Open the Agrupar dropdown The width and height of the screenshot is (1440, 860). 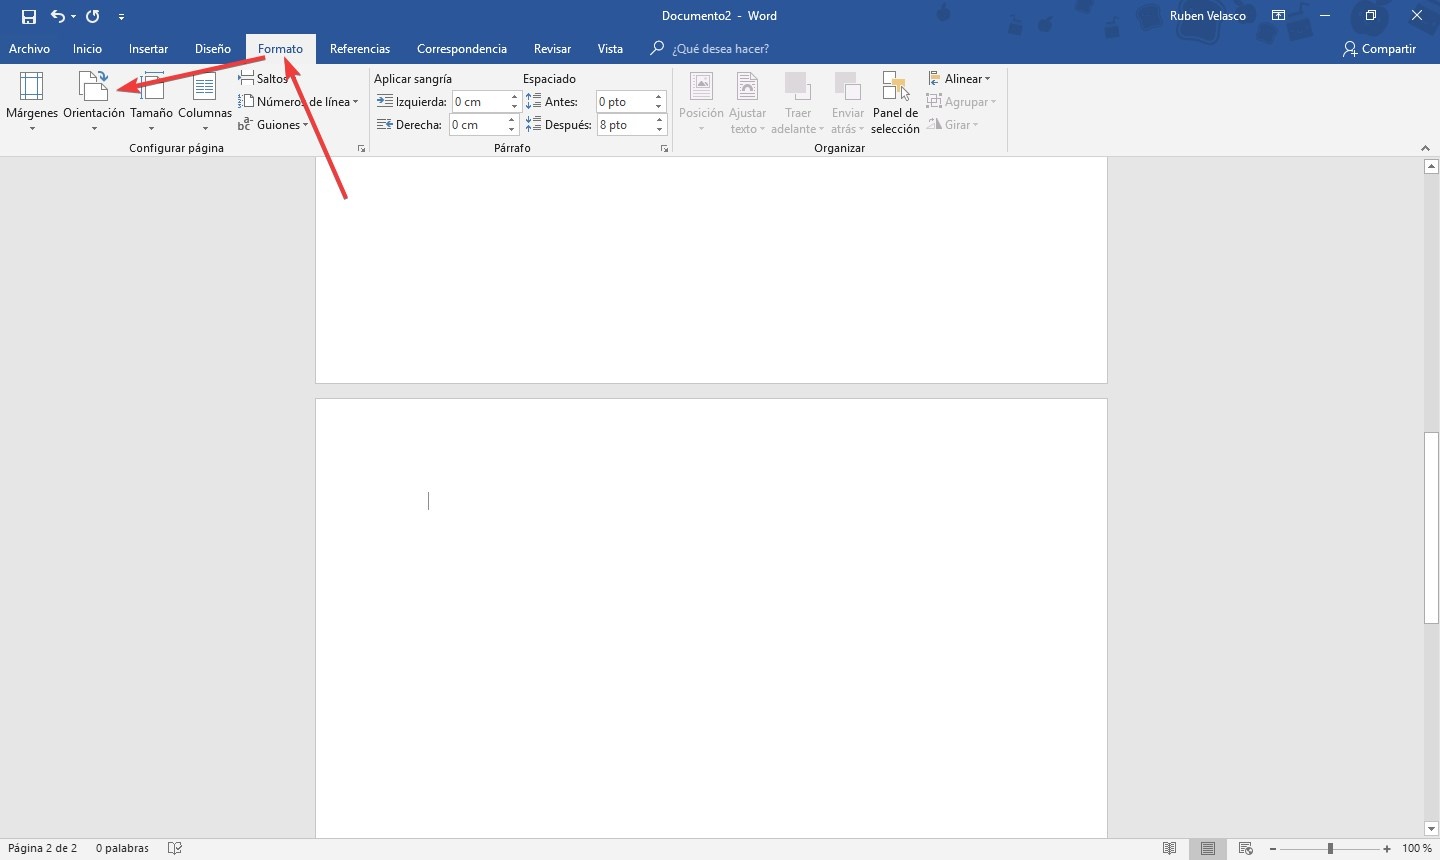click(x=962, y=101)
